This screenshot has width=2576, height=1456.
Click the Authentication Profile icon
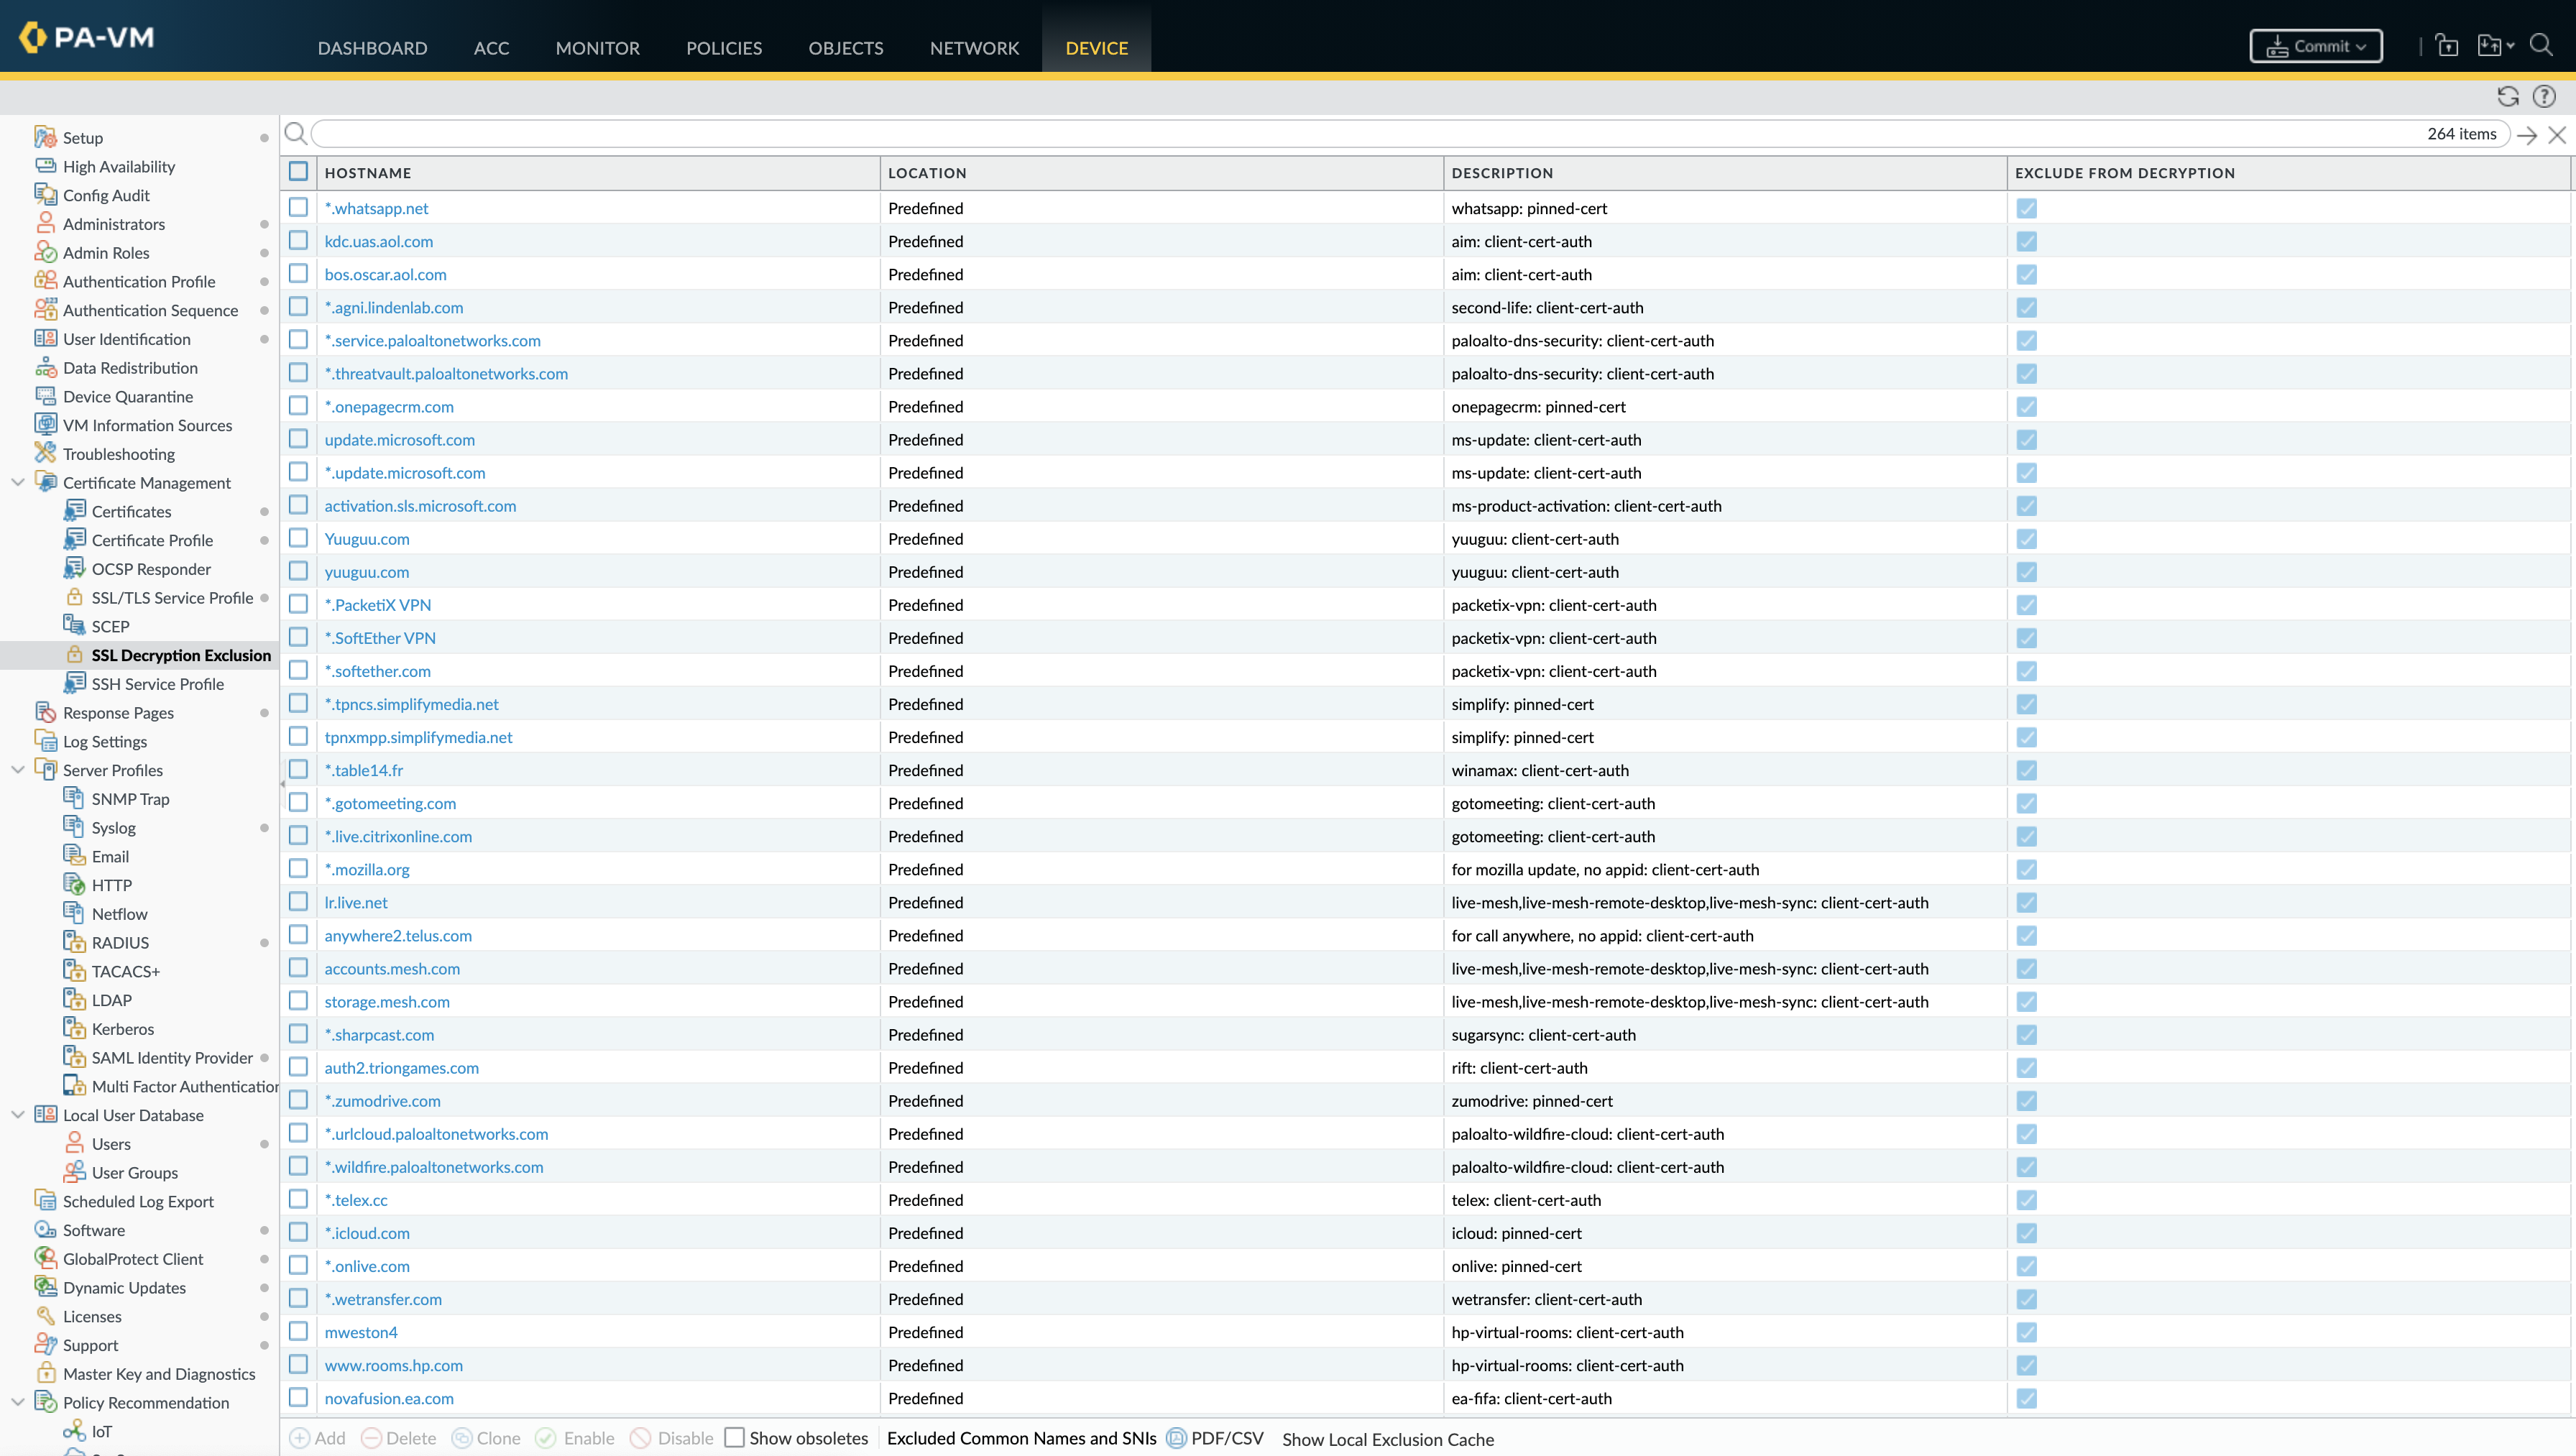45,281
